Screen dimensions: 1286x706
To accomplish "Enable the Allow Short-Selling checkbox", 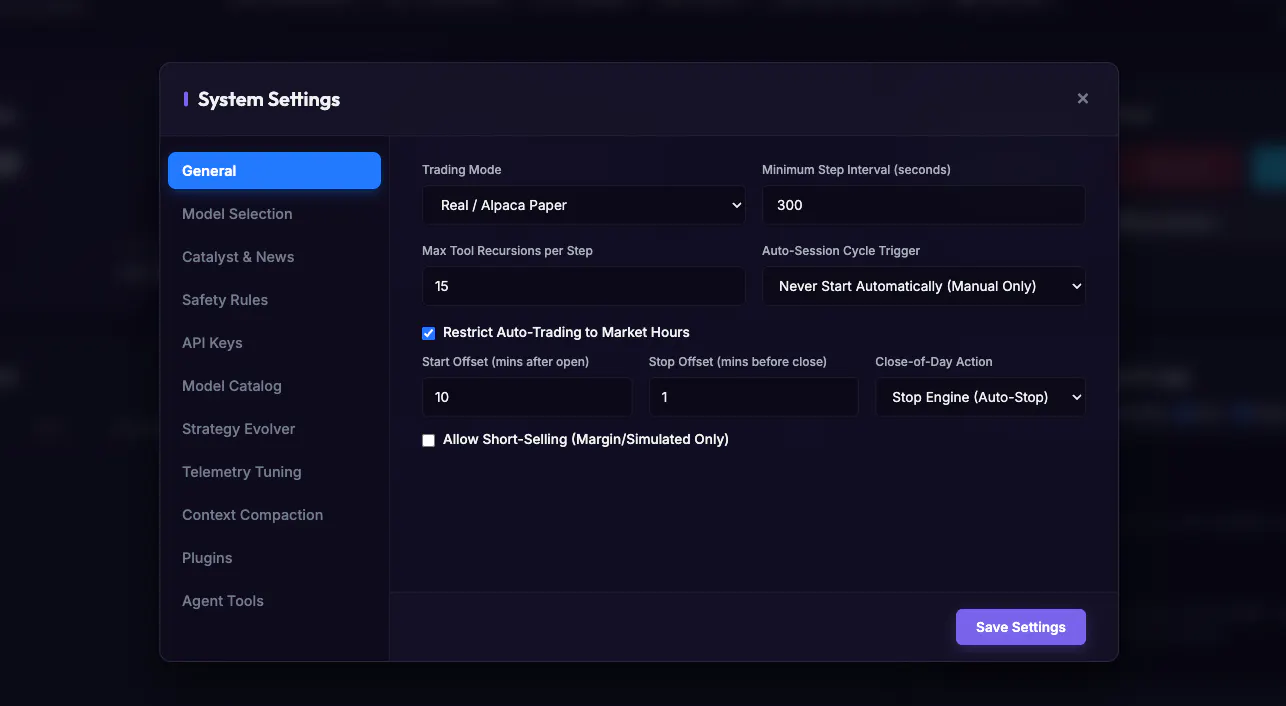I will click(429, 439).
